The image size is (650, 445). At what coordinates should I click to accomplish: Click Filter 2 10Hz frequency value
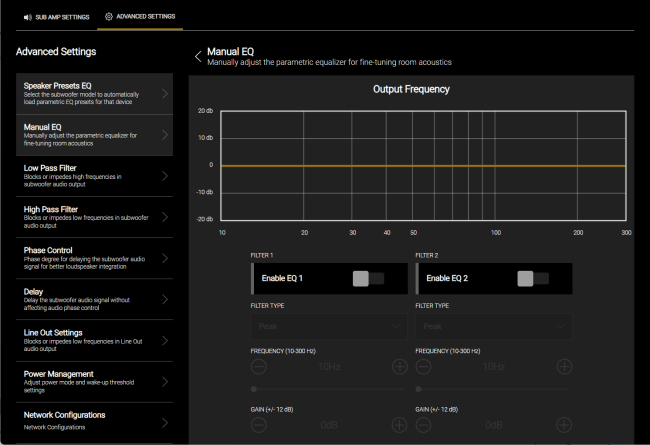coord(494,367)
